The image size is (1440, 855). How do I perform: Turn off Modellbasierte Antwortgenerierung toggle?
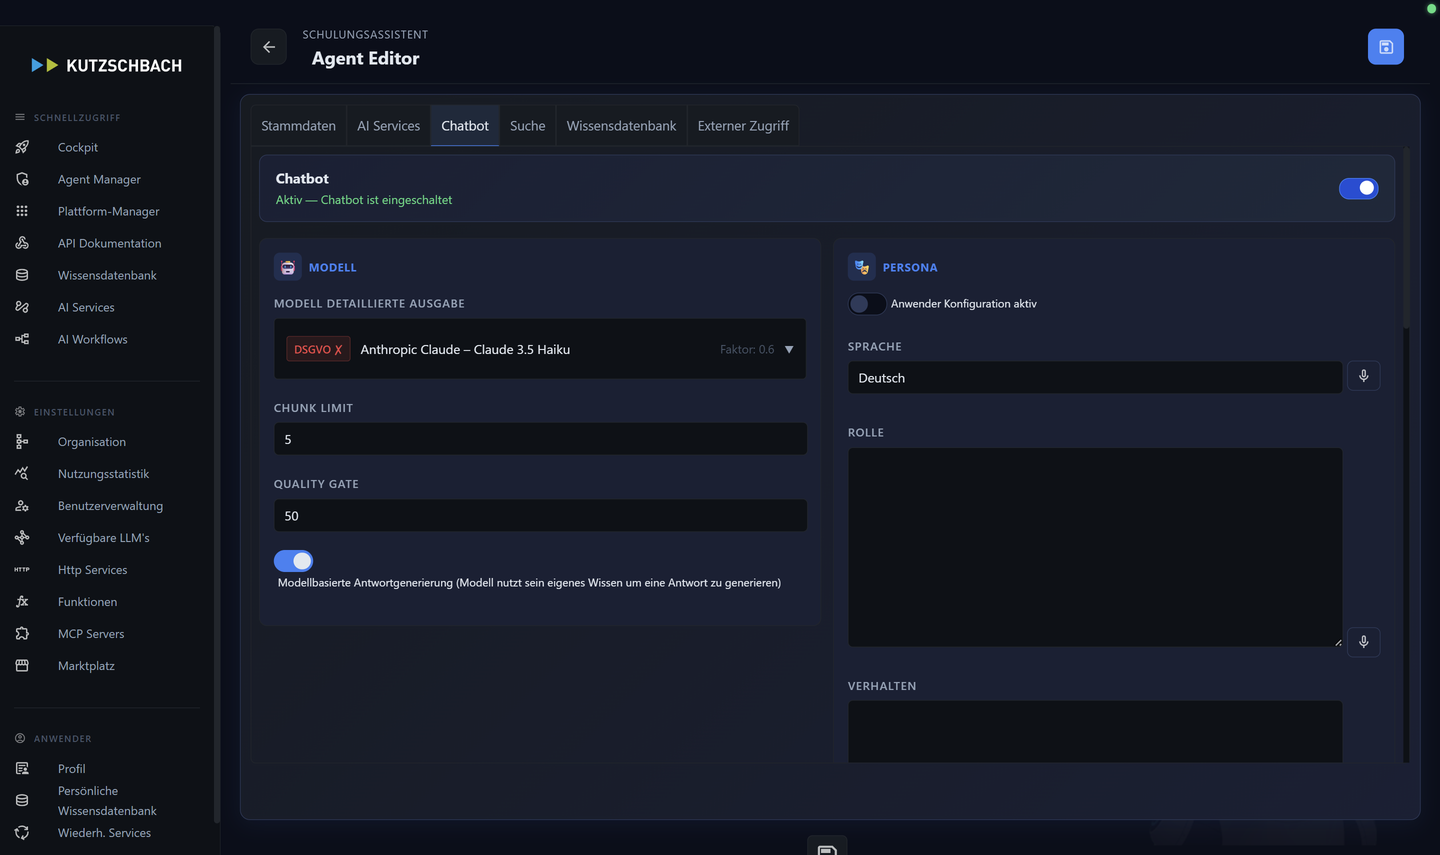click(x=293, y=561)
